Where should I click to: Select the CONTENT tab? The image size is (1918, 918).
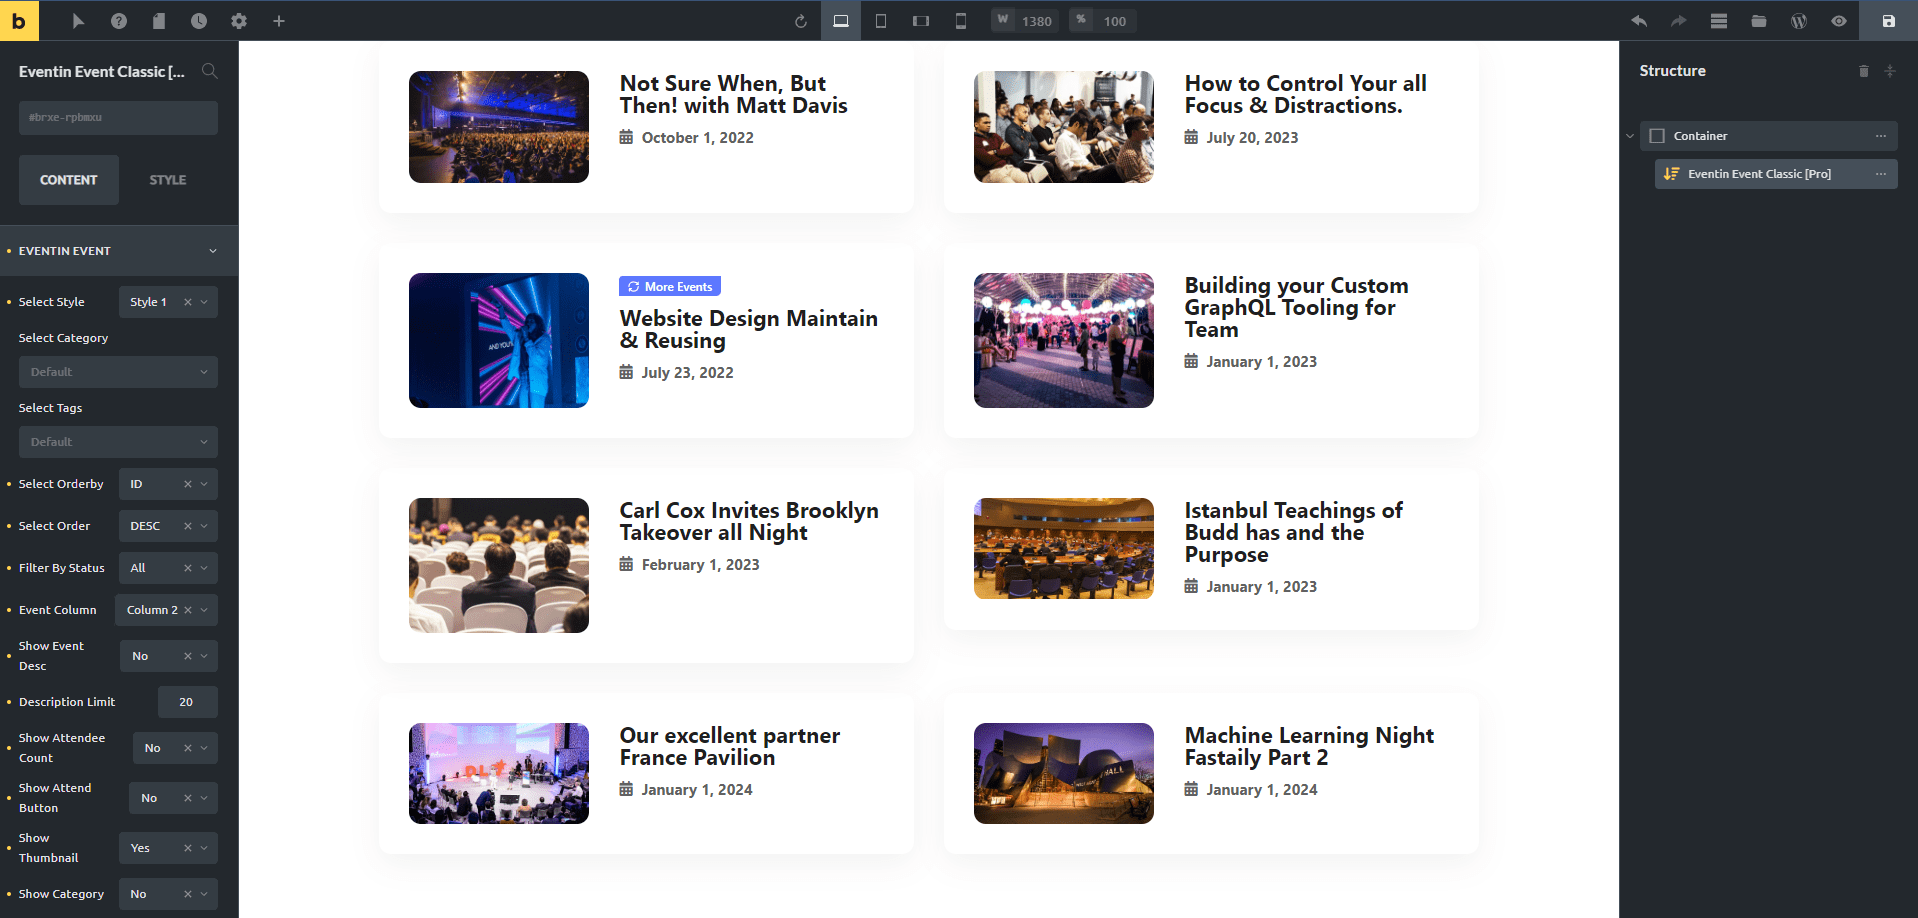[69, 180]
